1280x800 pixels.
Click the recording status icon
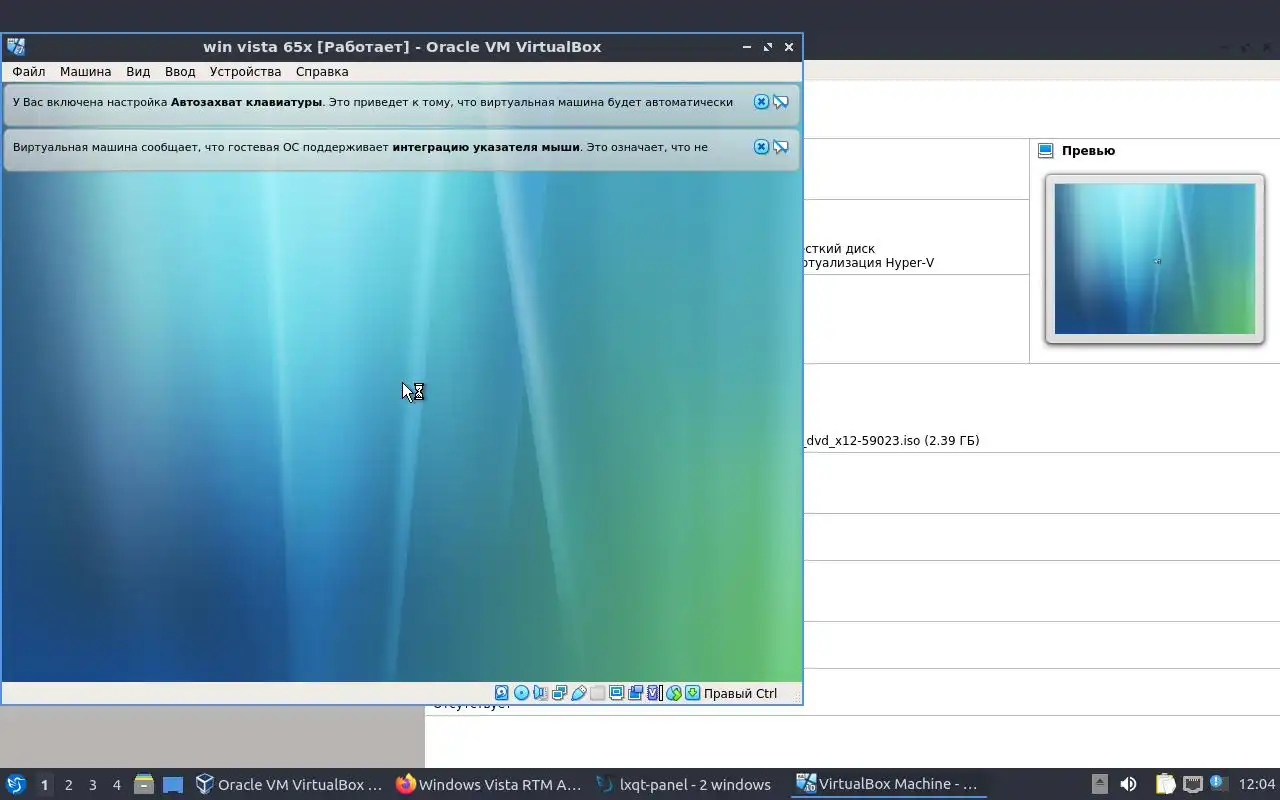pyautogui.click(x=635, y=693)
